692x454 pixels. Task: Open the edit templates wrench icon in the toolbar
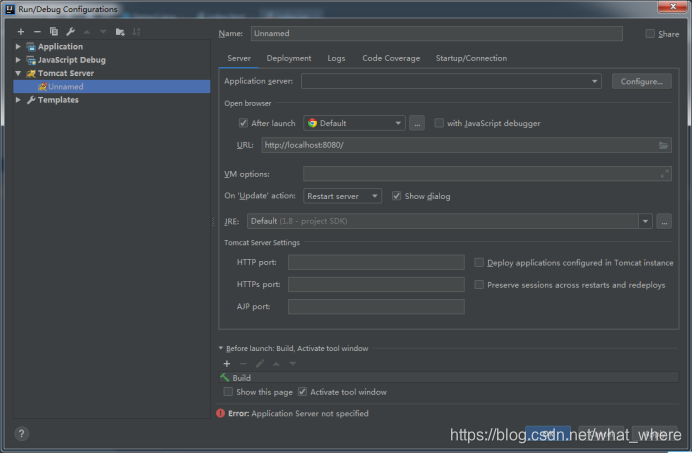[70, 31]
